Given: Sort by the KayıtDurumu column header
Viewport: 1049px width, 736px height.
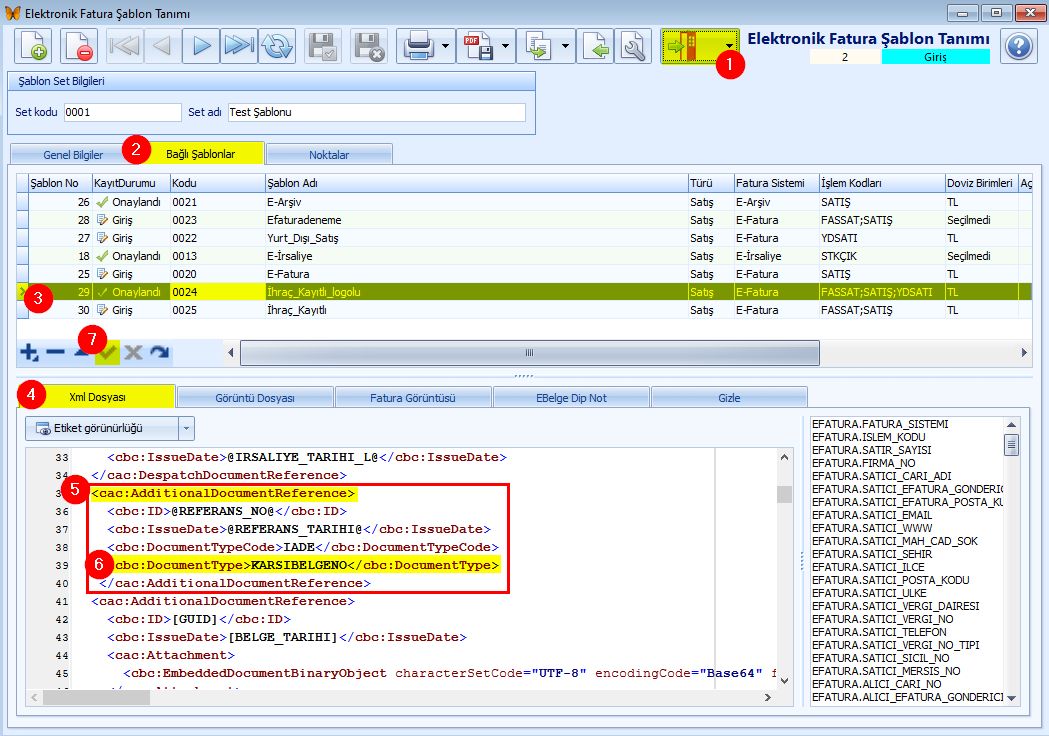Looking at the screenshot, I should (131, 183).
